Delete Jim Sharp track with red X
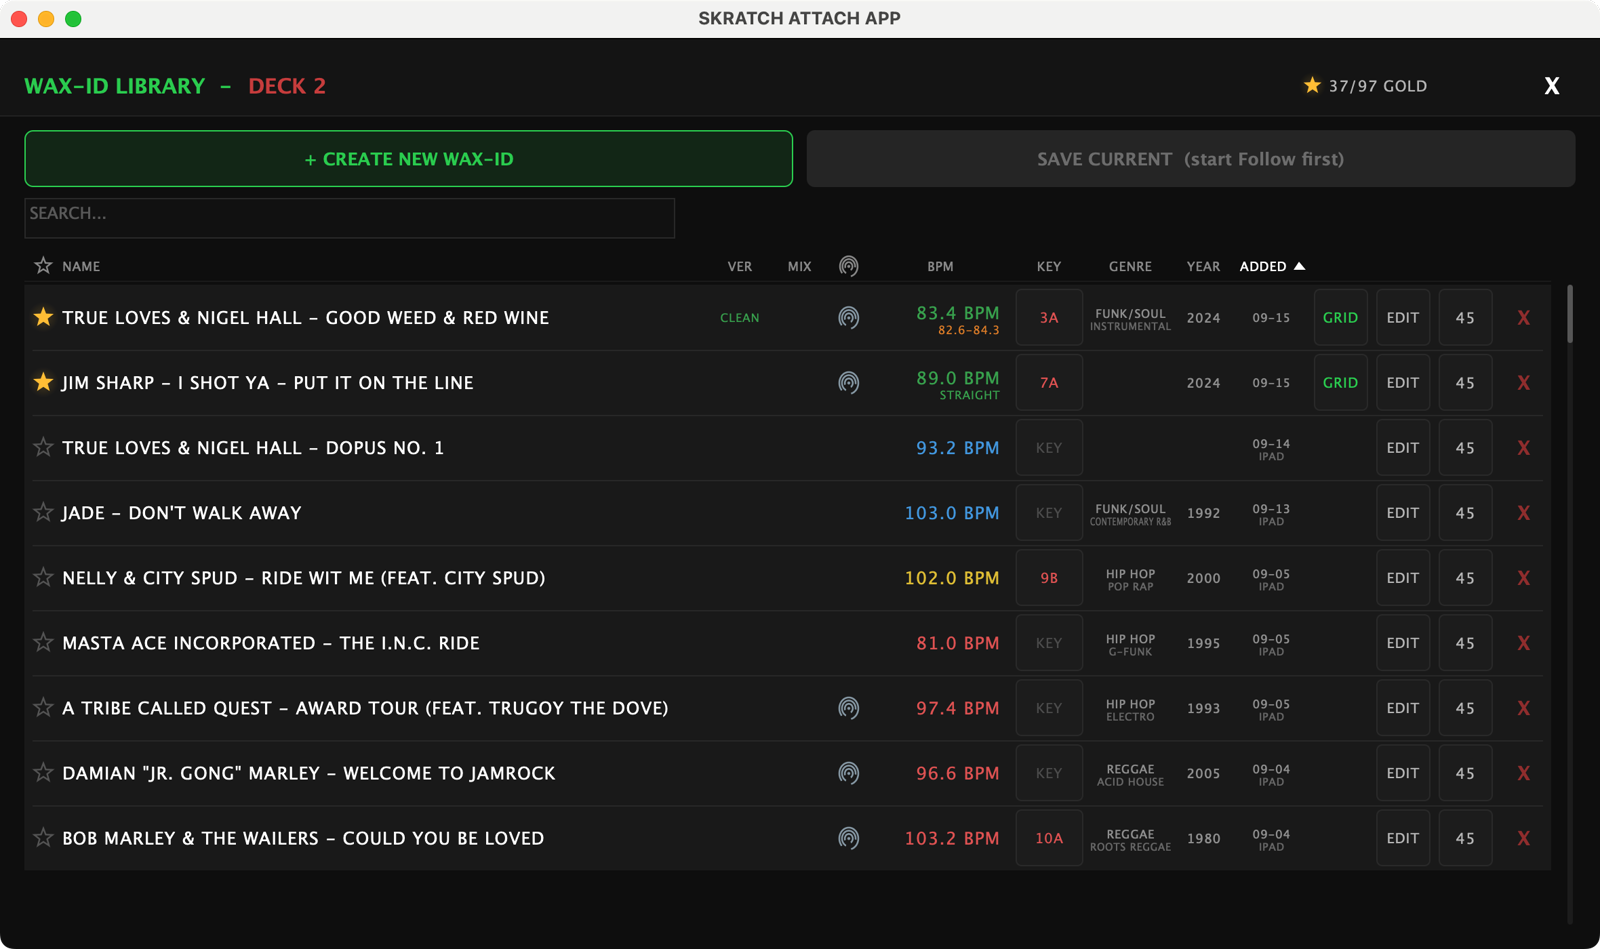This screenshot has width=1600, height=949. tap(1524, 383)
